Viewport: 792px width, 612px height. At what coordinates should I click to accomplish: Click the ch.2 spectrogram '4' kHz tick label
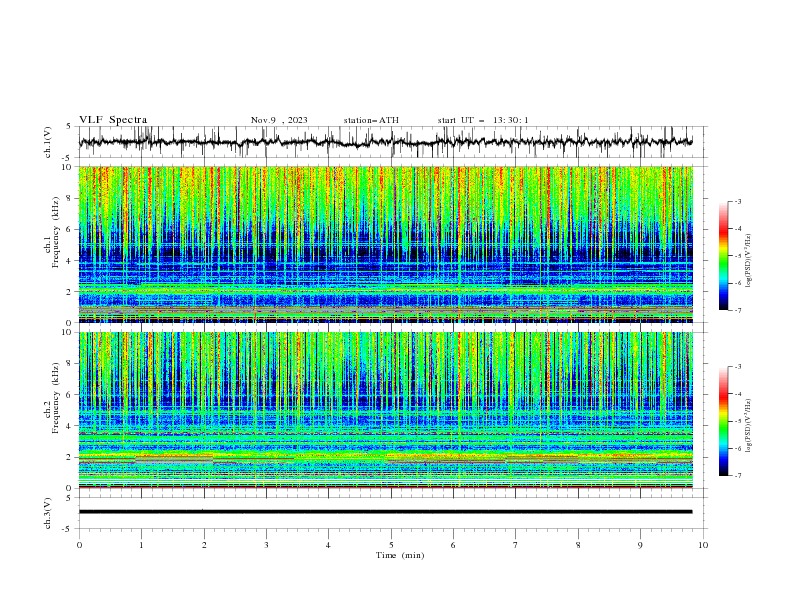pos(69,426)
